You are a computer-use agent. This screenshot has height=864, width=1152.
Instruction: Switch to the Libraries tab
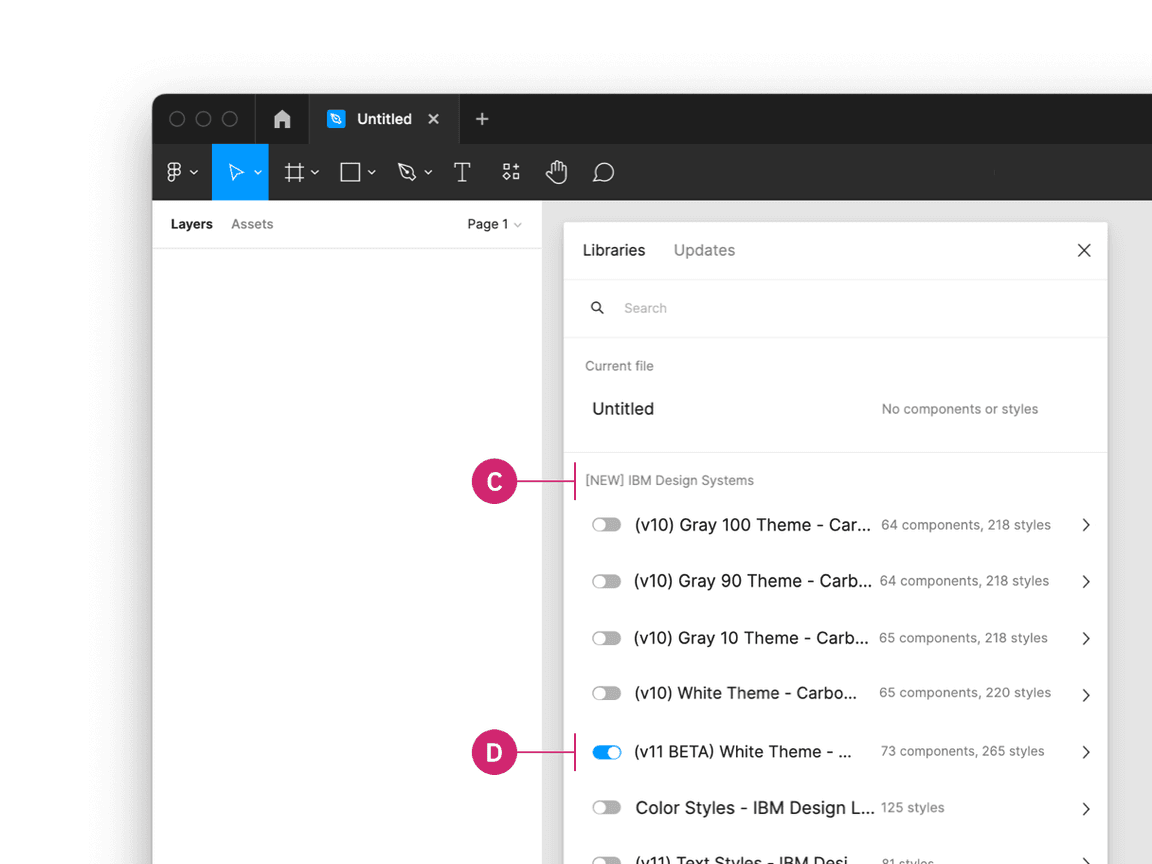[x=614, y=251]
